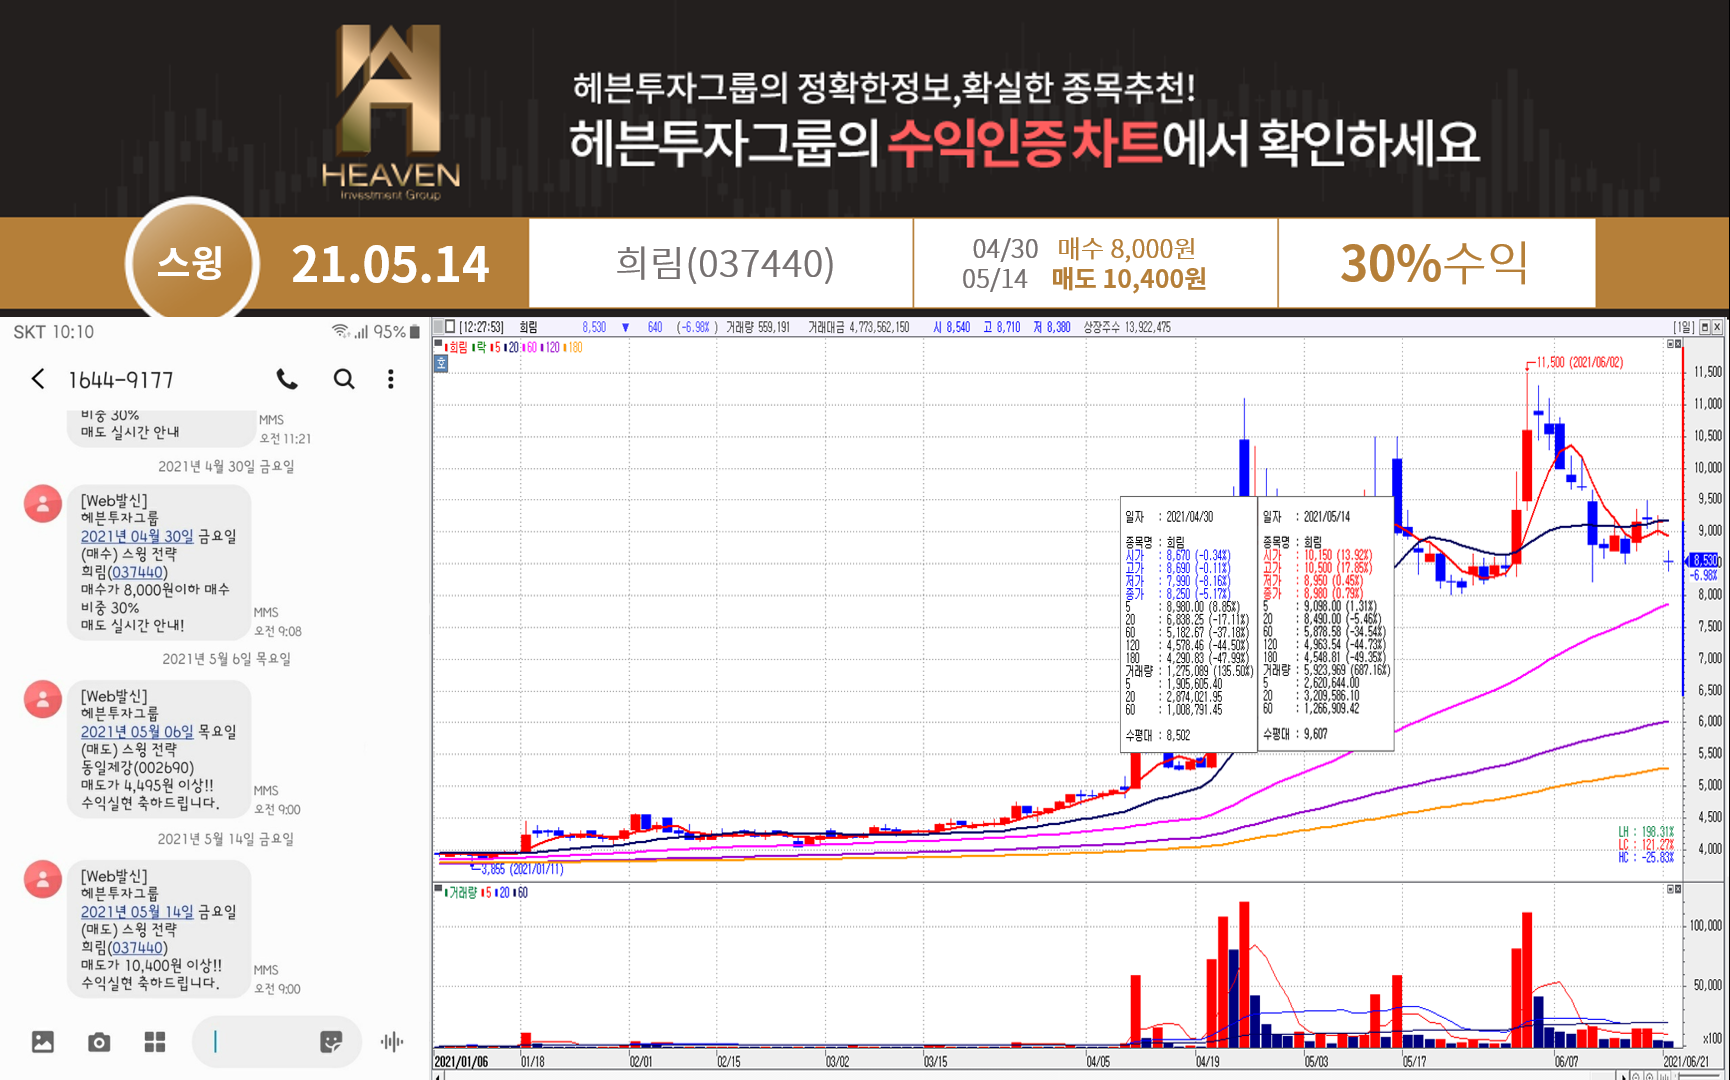The image size is (1730, 1080).
Task: Open the camera icon in message bar
Action: 99,1042
